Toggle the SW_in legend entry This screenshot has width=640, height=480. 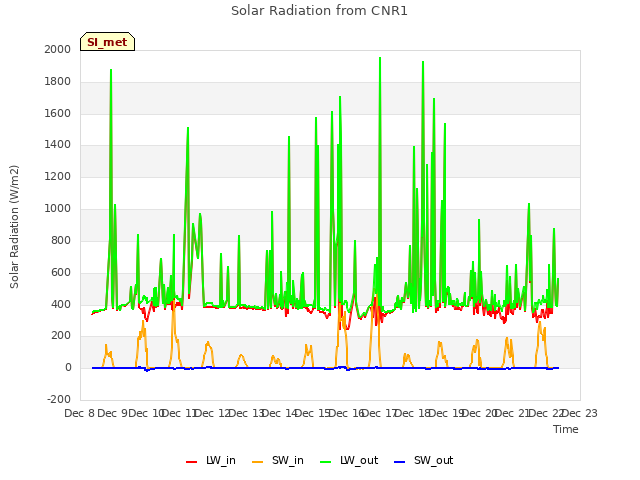278,460
